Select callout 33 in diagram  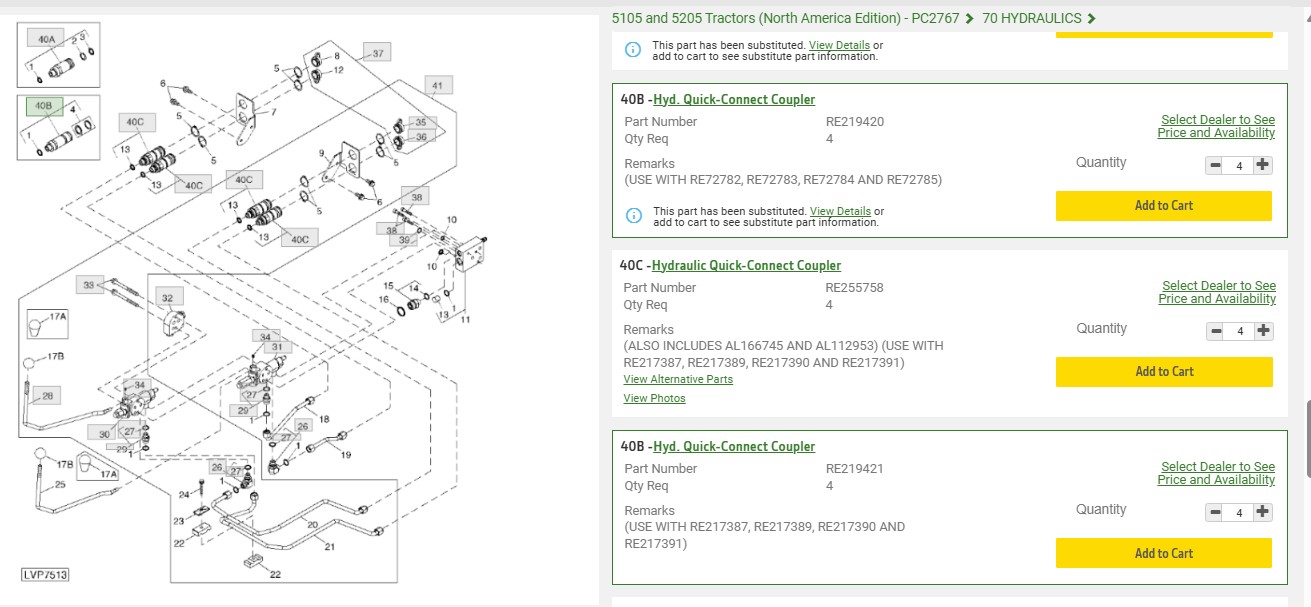pyautogui.click(x=89, y=286)
